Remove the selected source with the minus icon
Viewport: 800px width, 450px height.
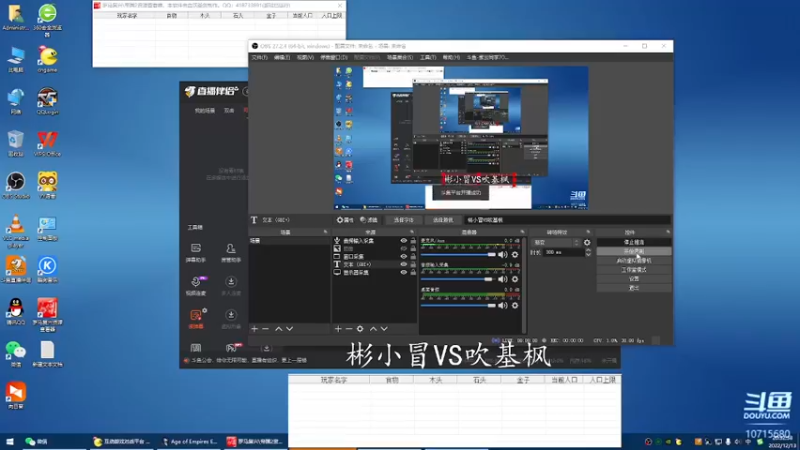coord(349,329)
